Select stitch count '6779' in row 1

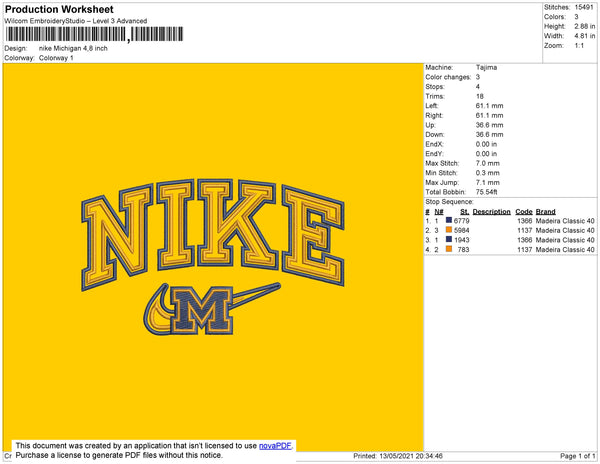pos(461,221)
